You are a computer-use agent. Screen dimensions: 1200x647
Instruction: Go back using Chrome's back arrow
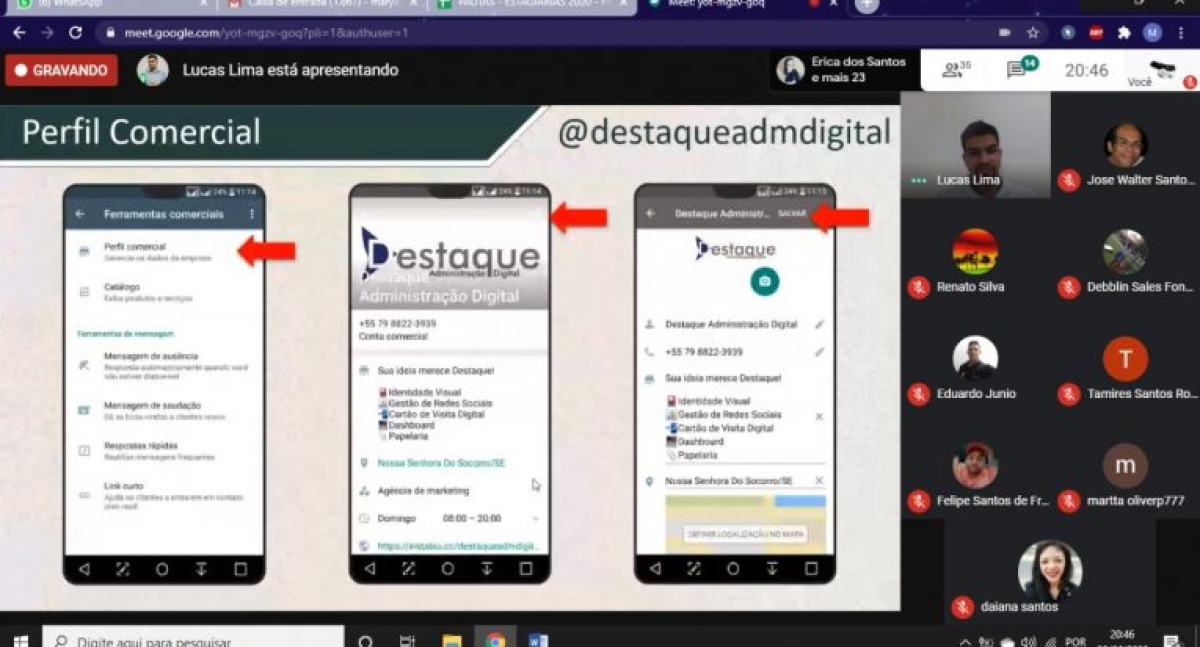(x=18, y=33)
